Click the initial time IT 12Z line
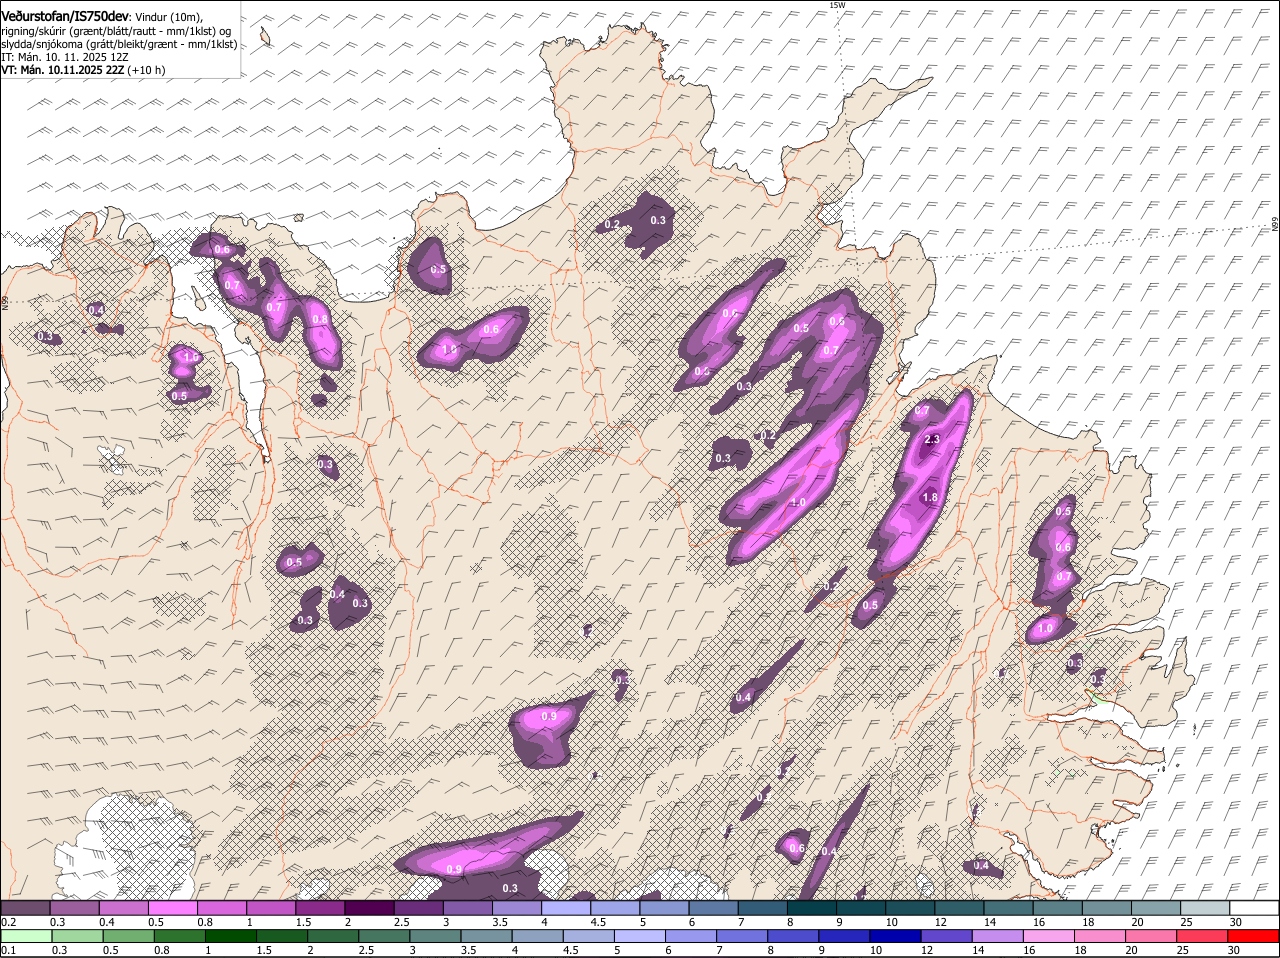This screenshot has width=1280, height=958. coord(64,57)
